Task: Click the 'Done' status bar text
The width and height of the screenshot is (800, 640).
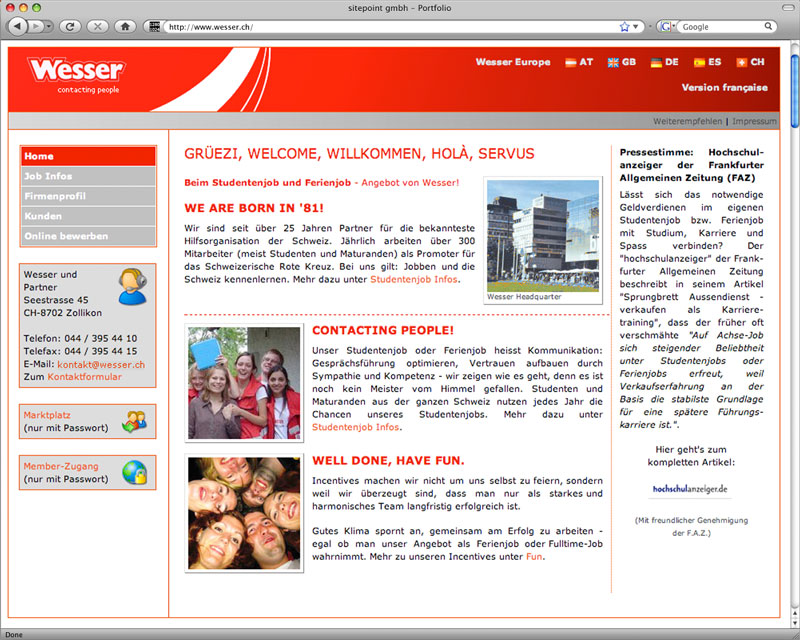Action: 14,634
